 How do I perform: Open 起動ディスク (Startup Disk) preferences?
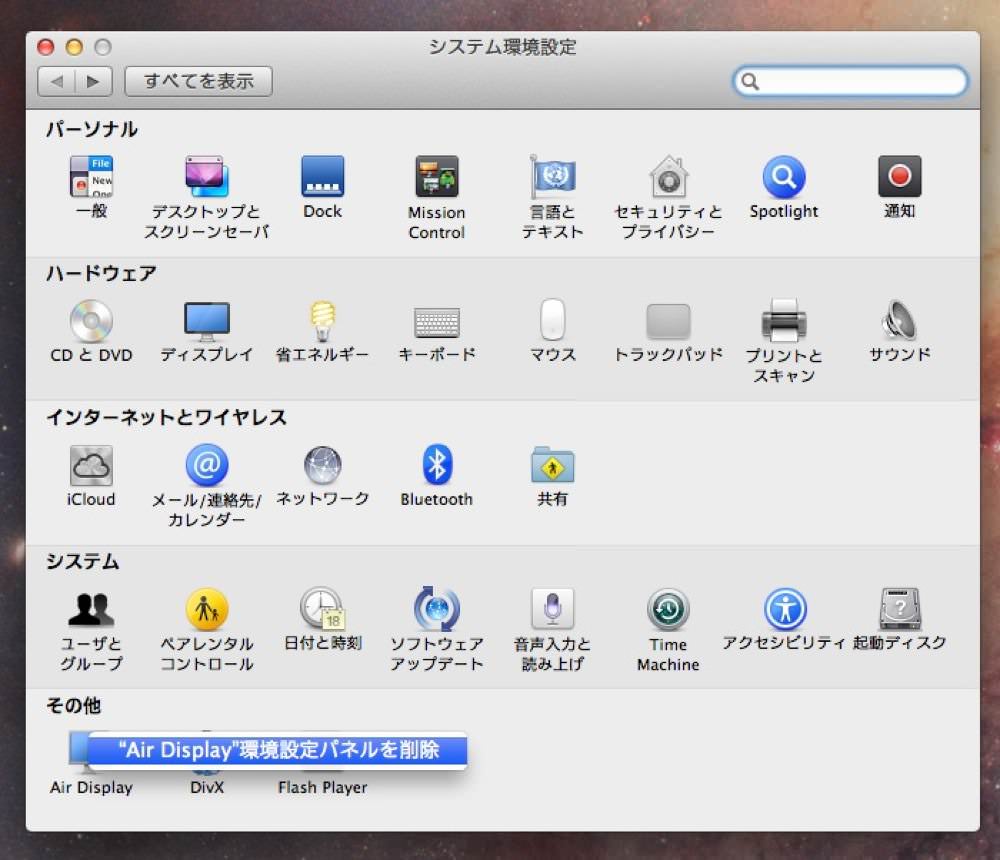pos(899,609)
